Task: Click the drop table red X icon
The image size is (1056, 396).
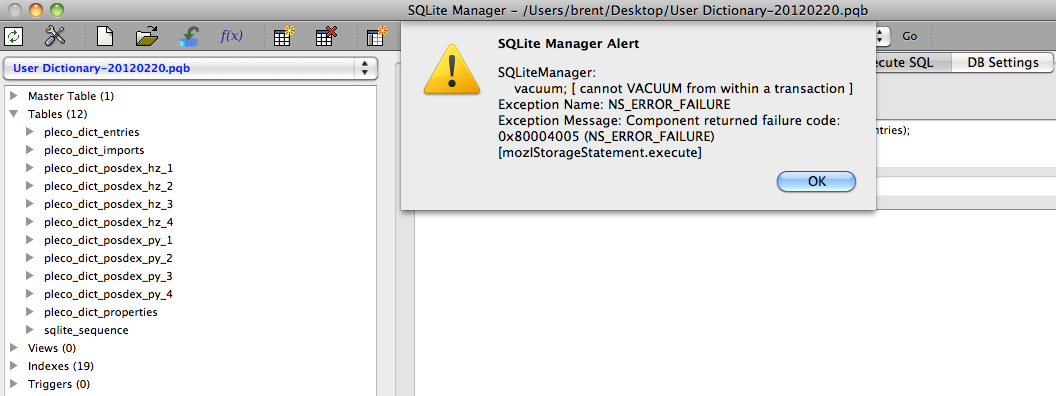Action: click(327, 36)
